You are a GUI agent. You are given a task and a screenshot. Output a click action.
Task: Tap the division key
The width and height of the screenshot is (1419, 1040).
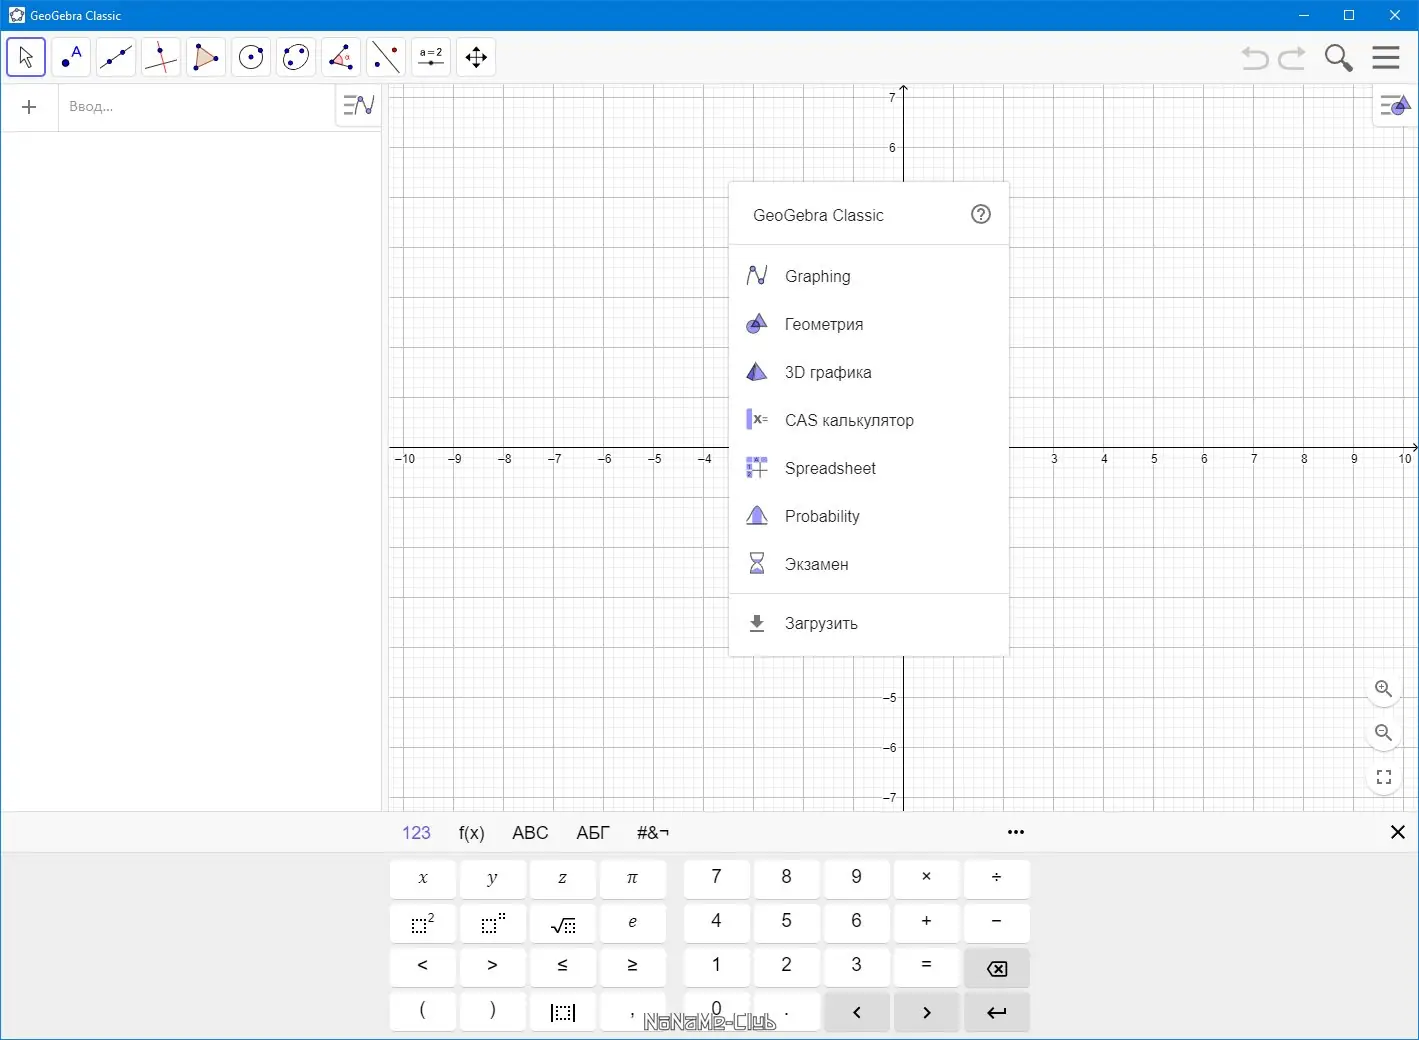997,878
